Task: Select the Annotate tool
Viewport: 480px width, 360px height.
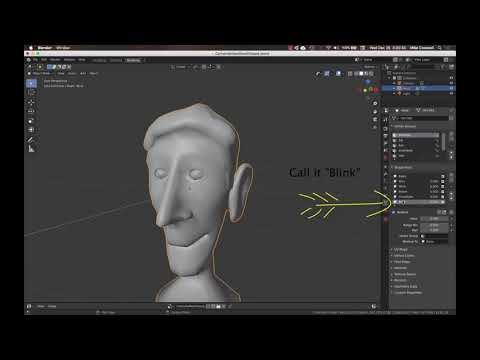Action: [x=31, y=139]
